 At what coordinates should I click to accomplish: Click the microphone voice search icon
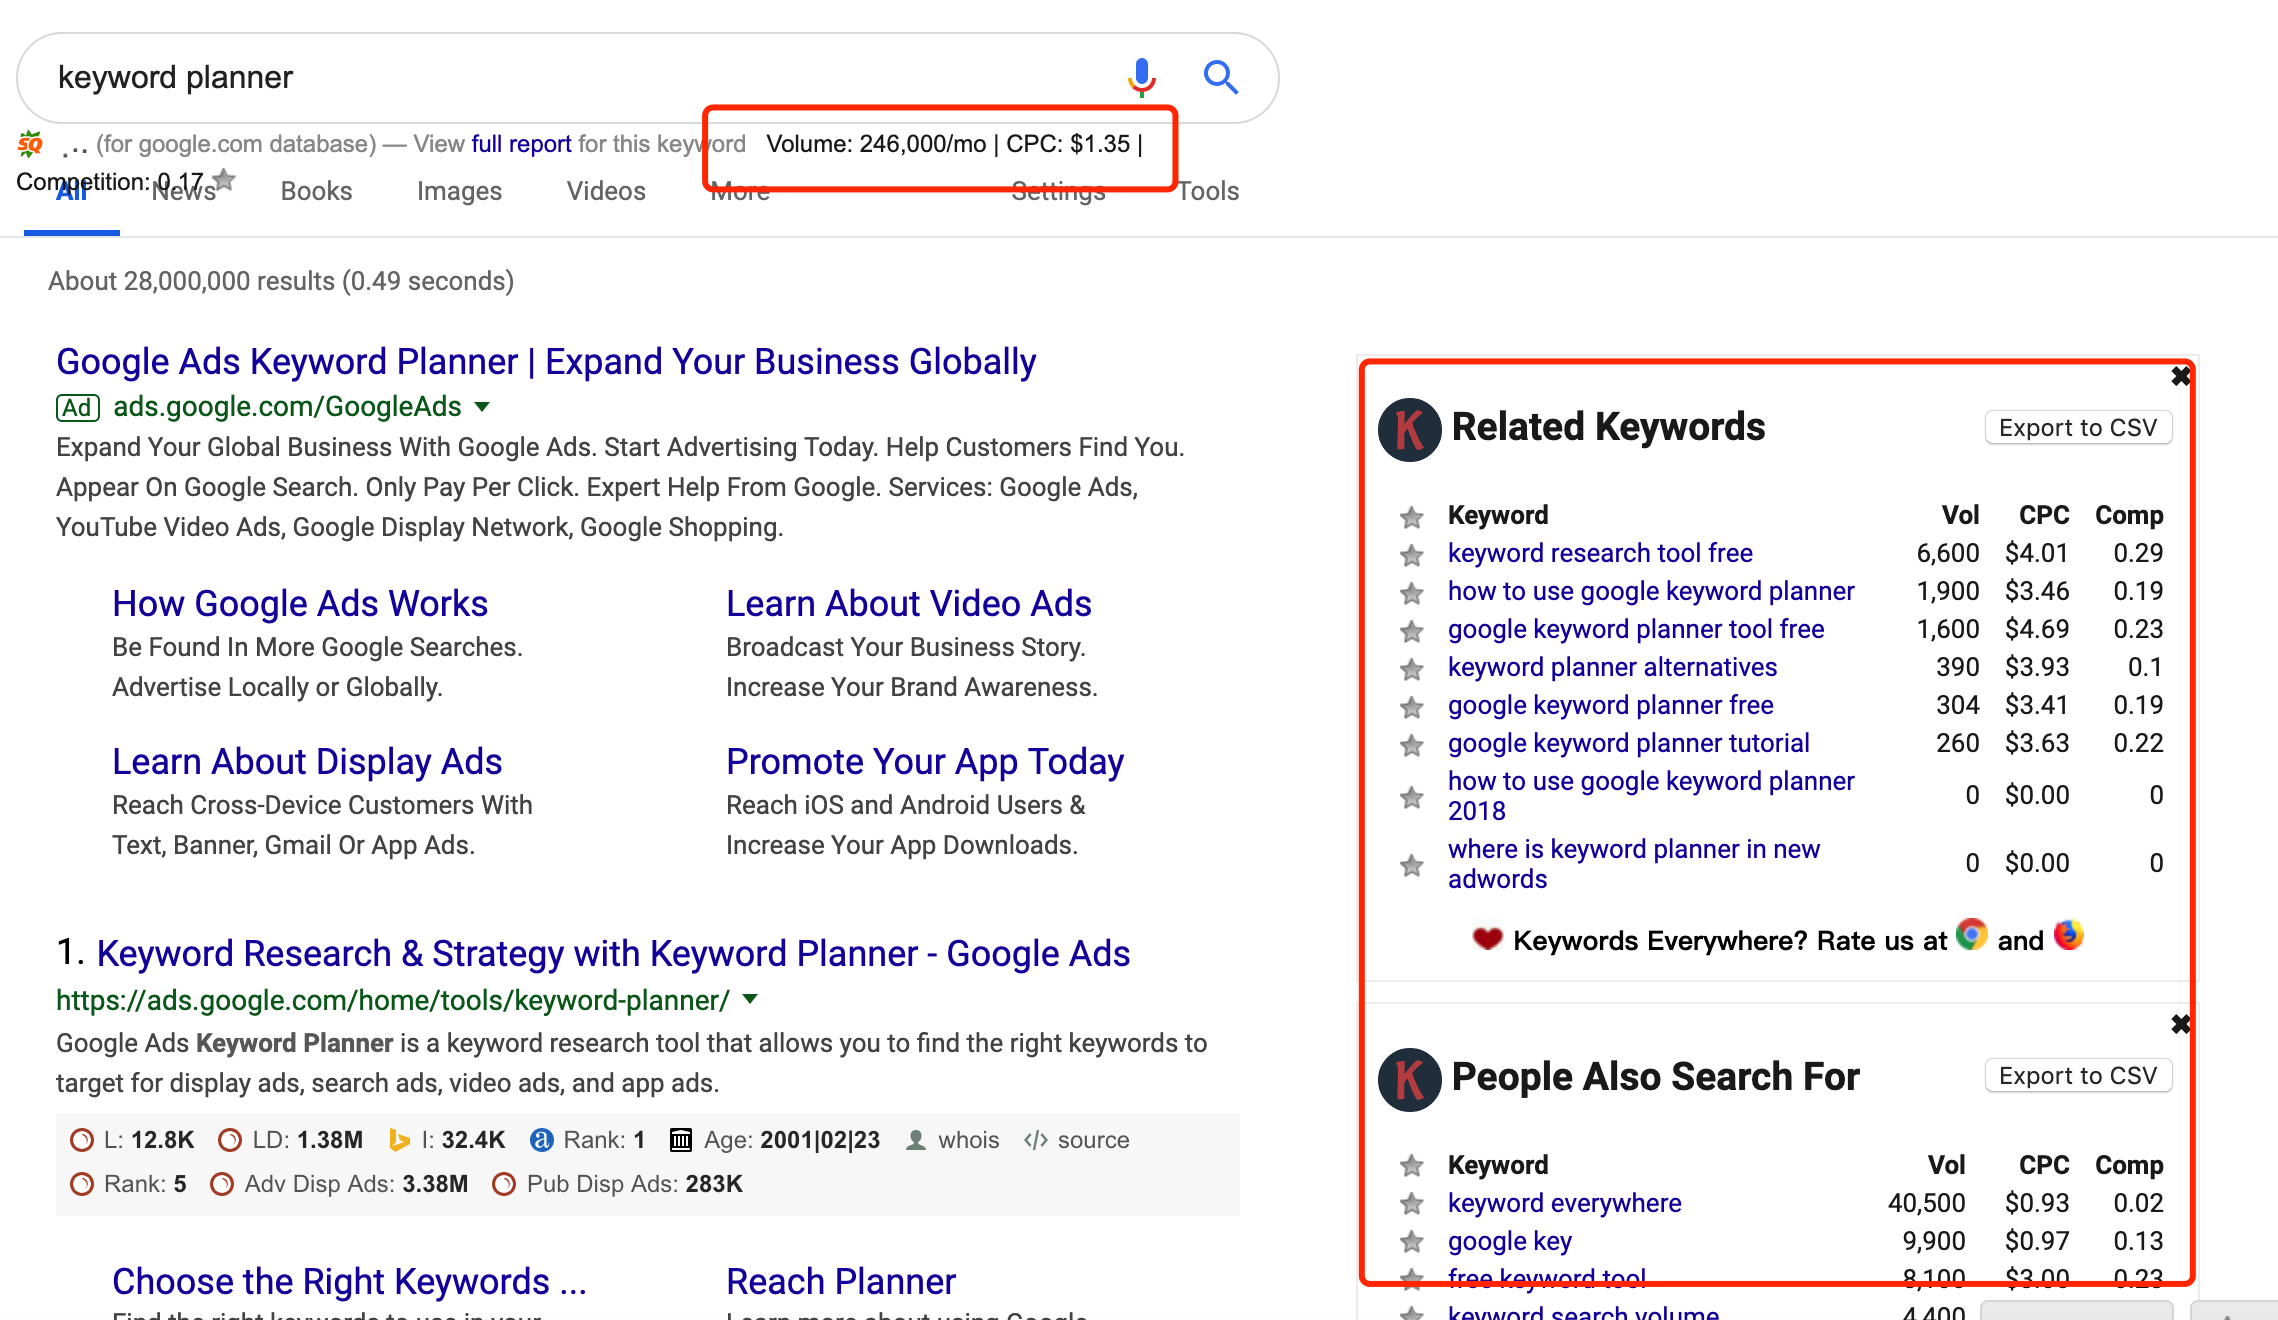click(1141, 76)
